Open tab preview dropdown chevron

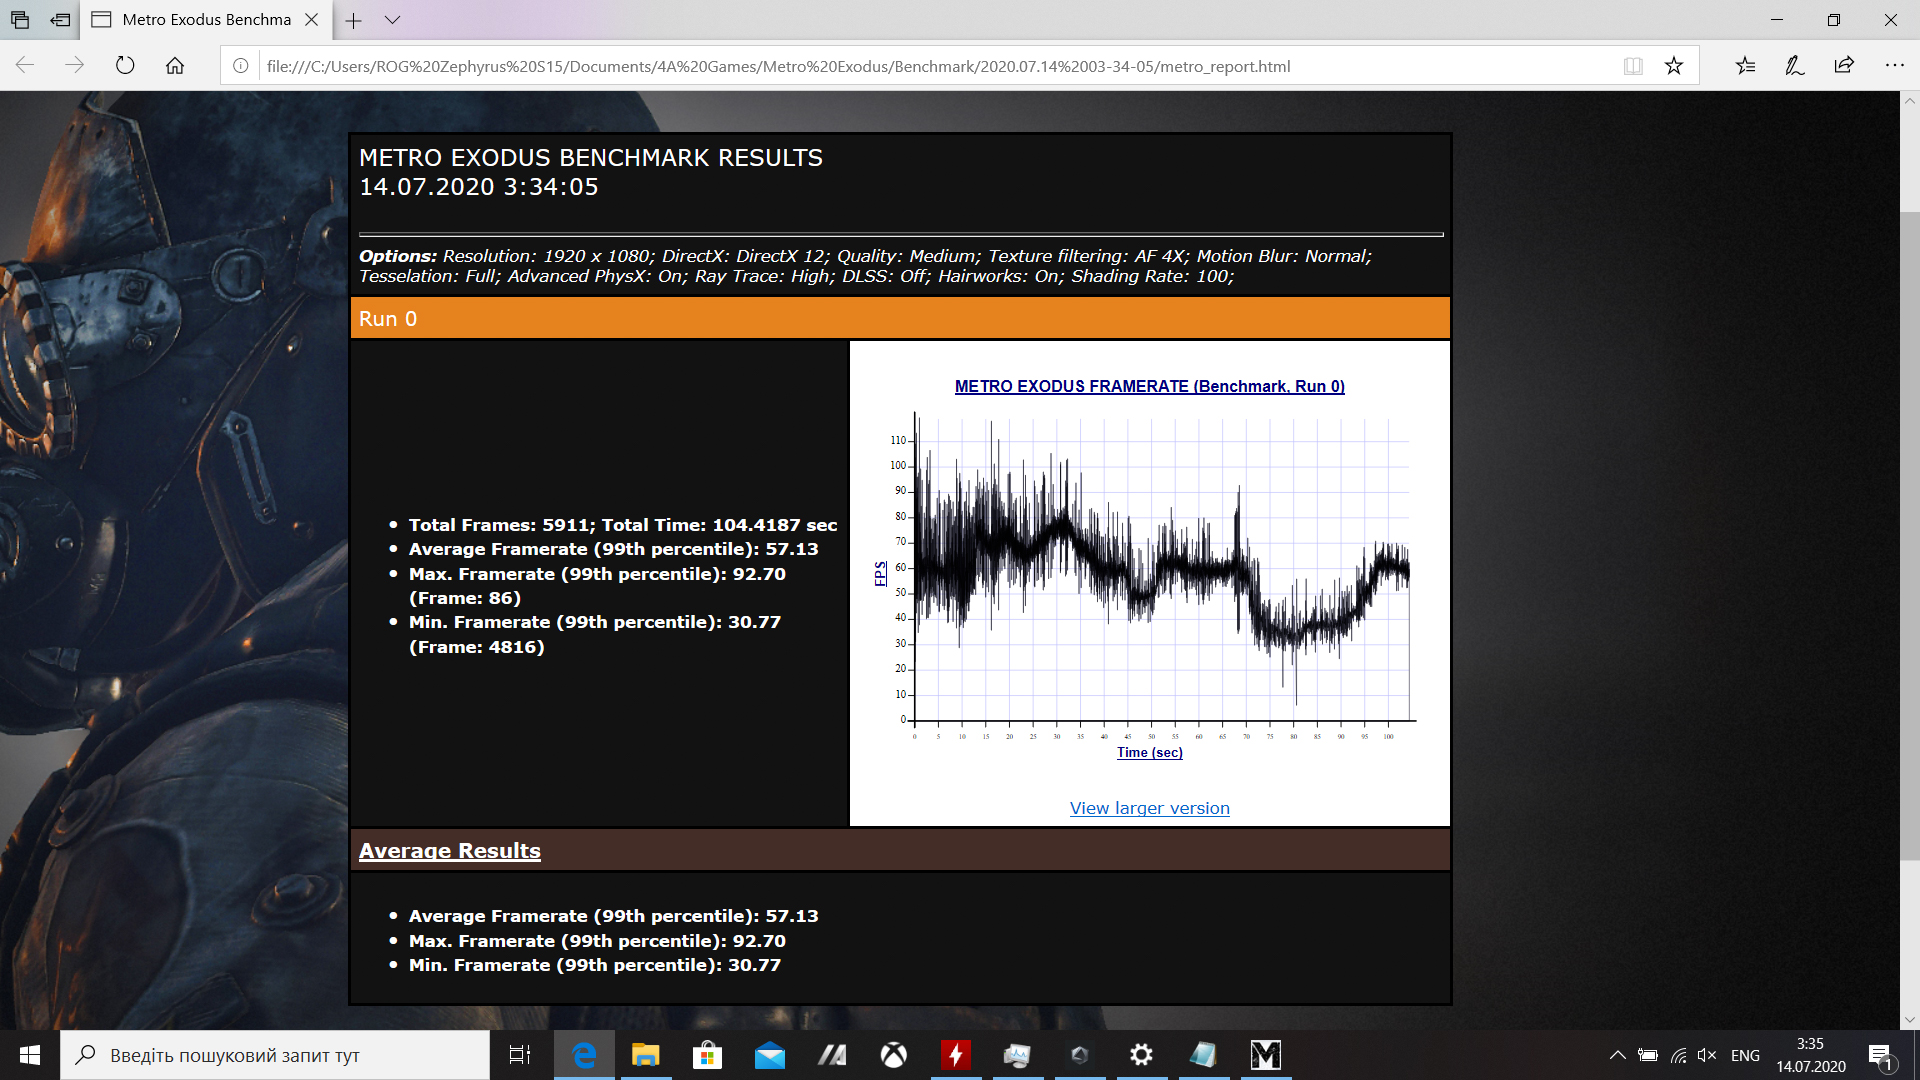[392, 20]
